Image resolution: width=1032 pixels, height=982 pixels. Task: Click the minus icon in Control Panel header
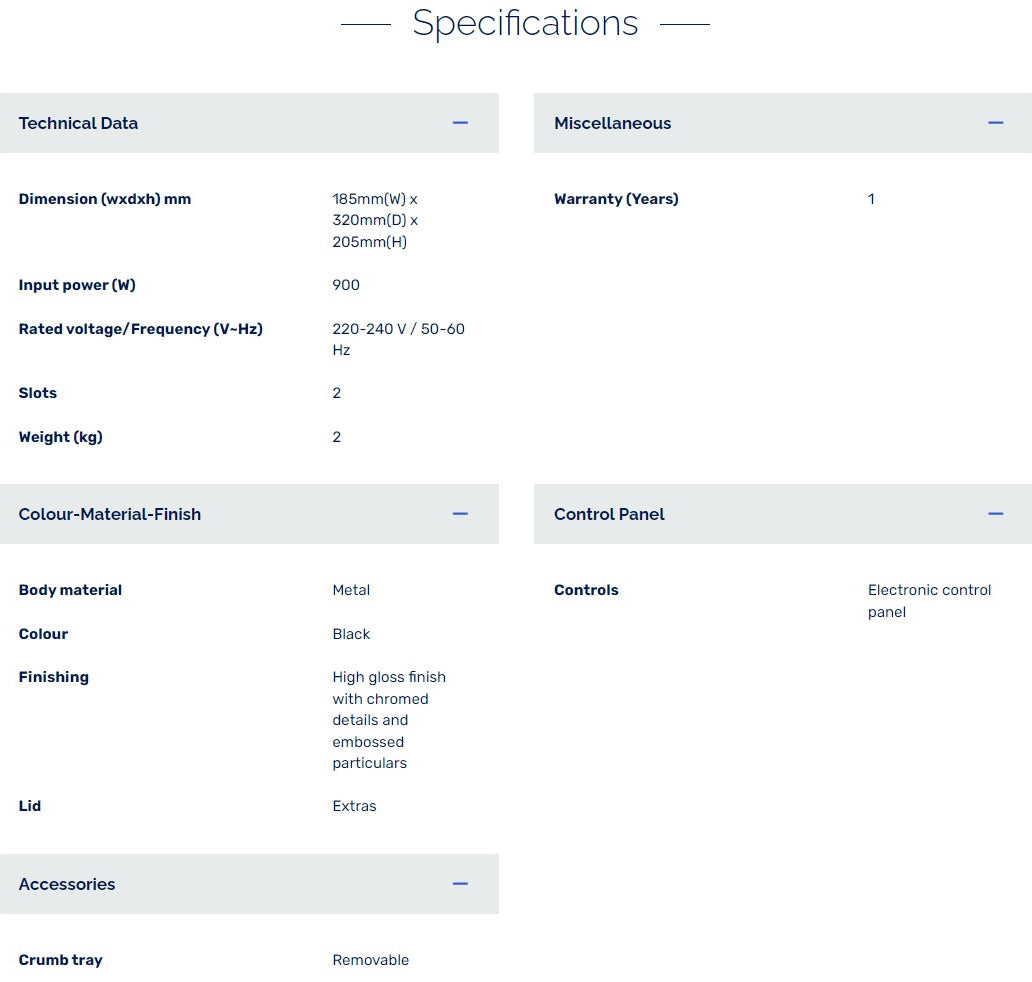click(995, 514)
